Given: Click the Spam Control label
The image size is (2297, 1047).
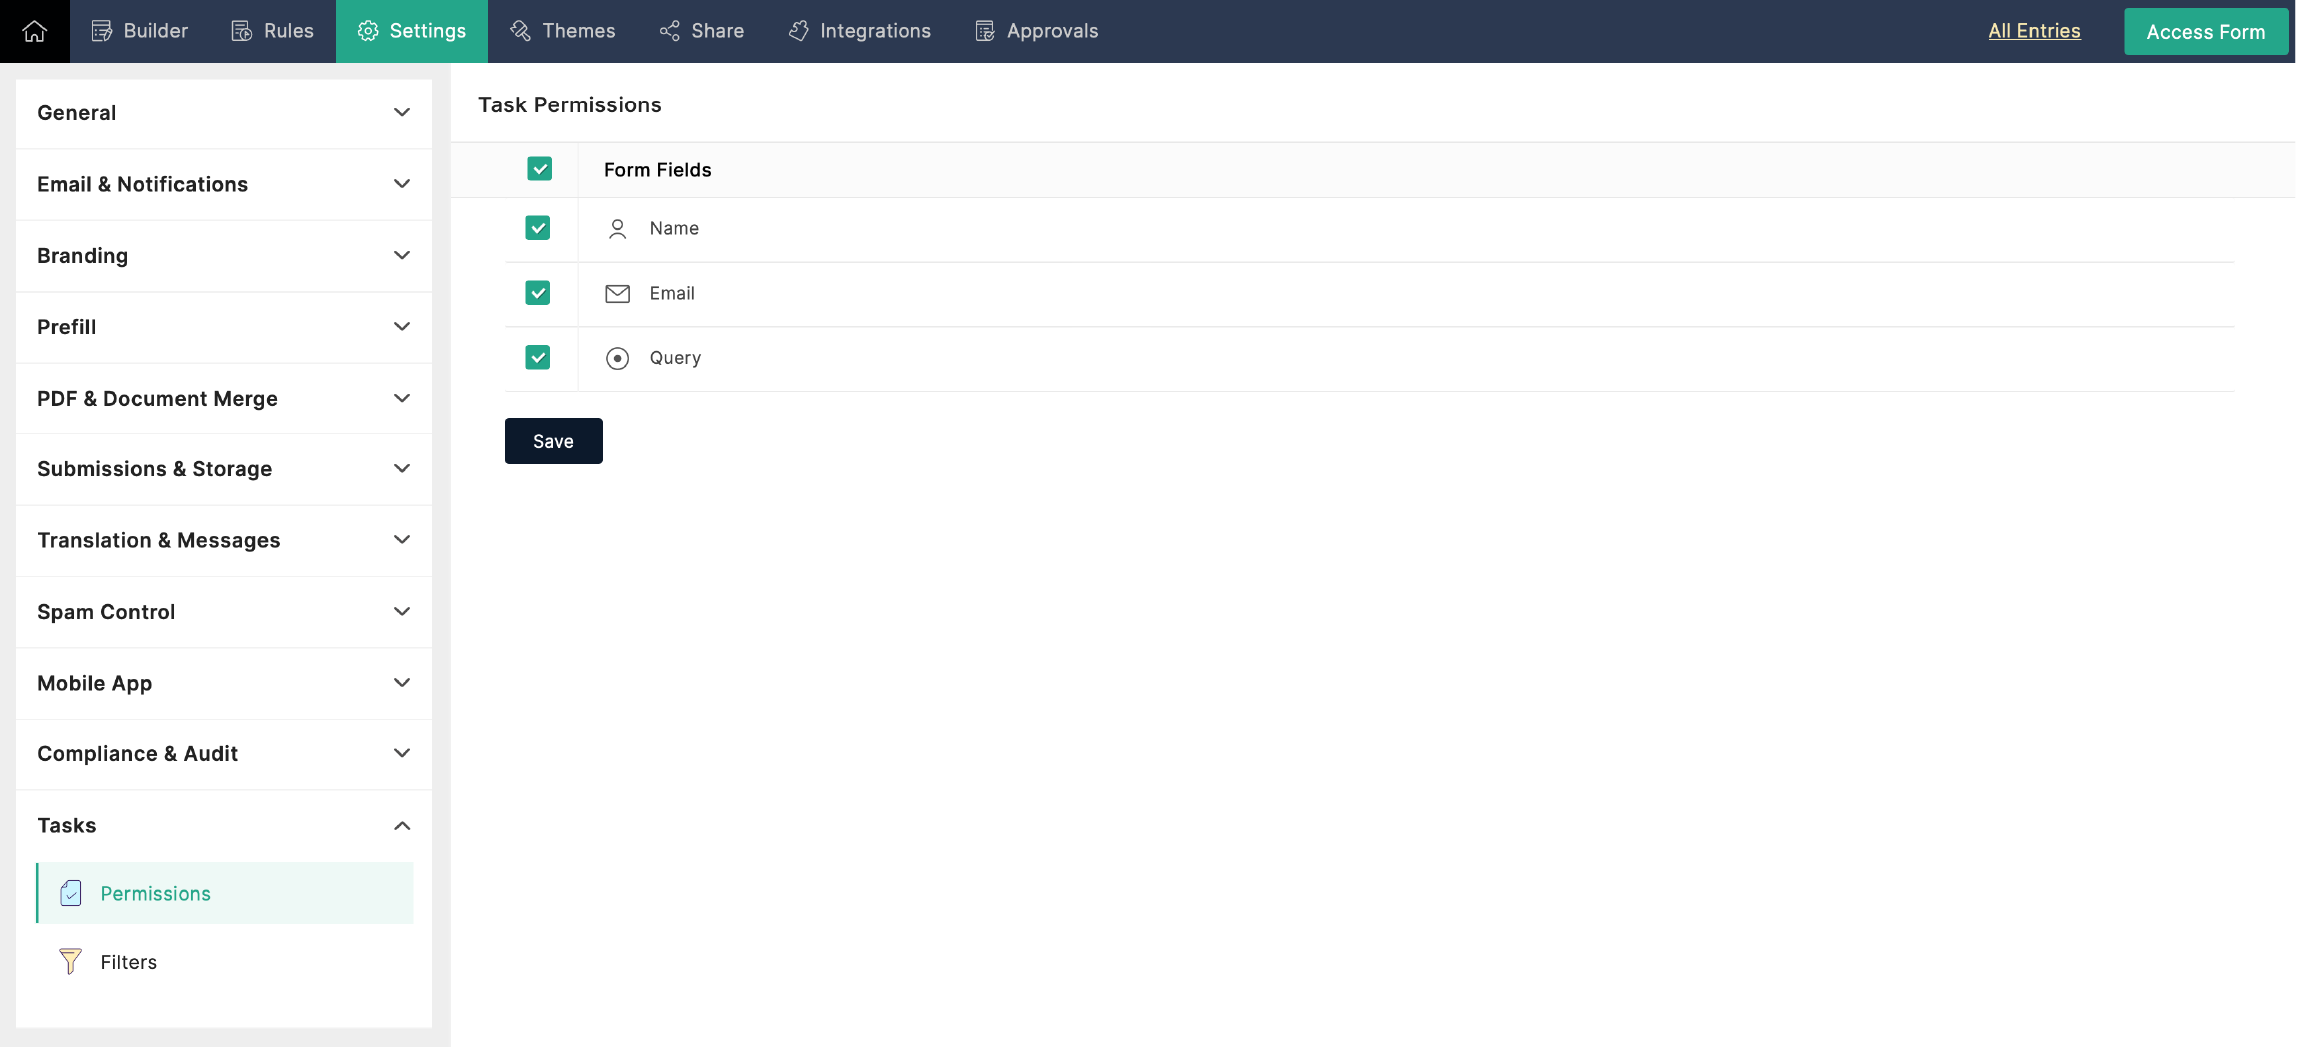Looking at the screenshot, I should click(x=106, y=612).
